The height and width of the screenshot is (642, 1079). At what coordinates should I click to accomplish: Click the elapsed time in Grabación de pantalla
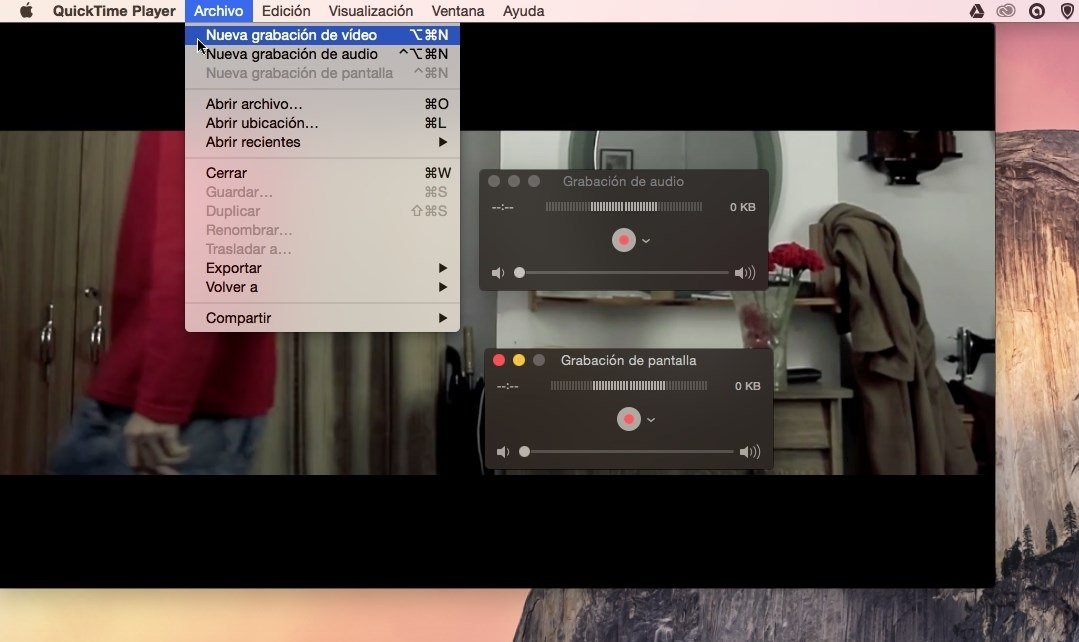point(507,386)
